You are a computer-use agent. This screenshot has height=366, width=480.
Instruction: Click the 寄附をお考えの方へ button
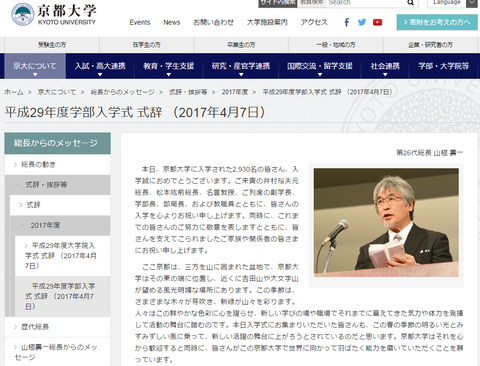[x=437, y=22]
